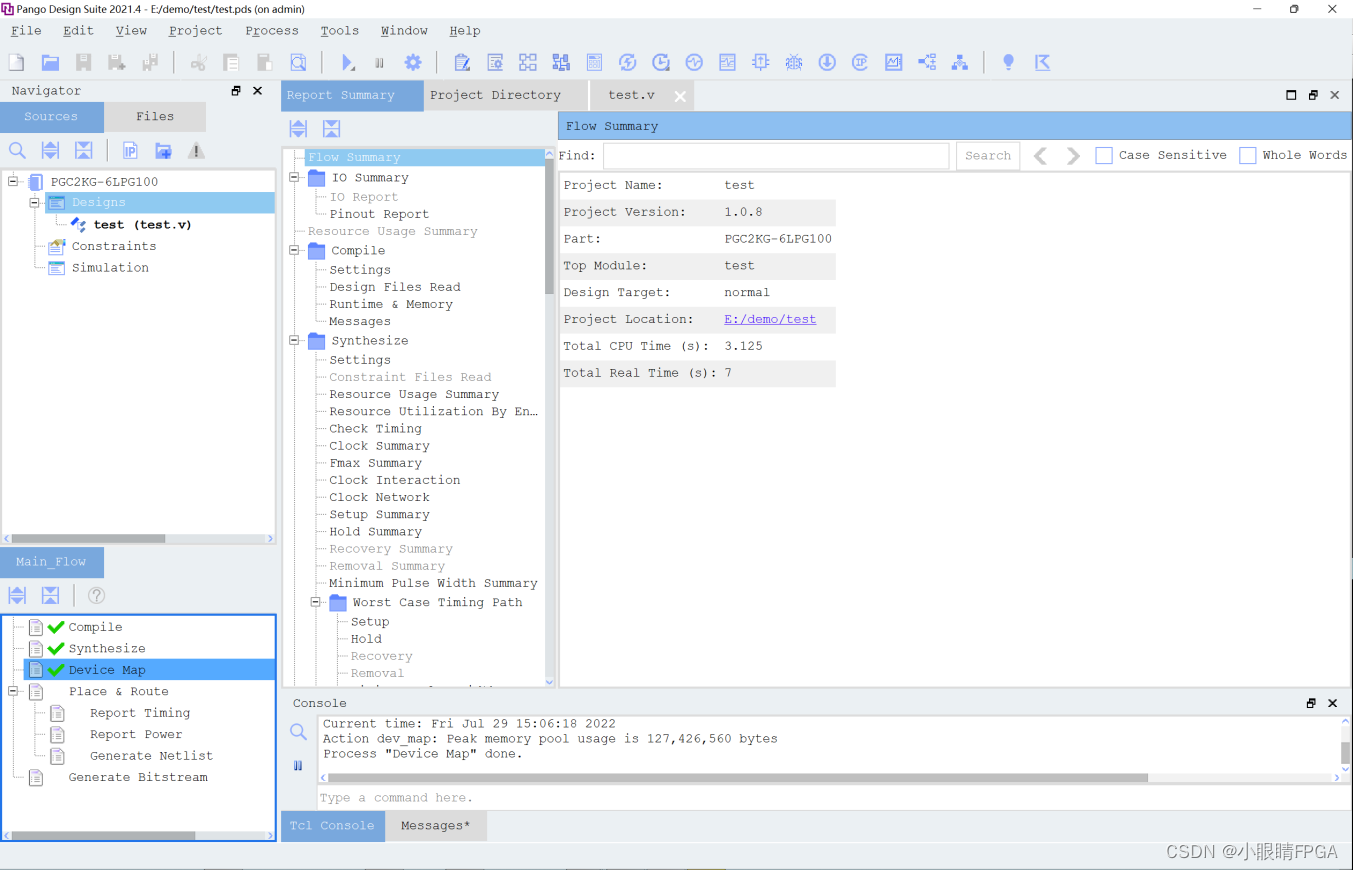The height and width of the screenshot is (870, 1353).
Task: Switch to the Messages* tab
Action: [436, 826]
